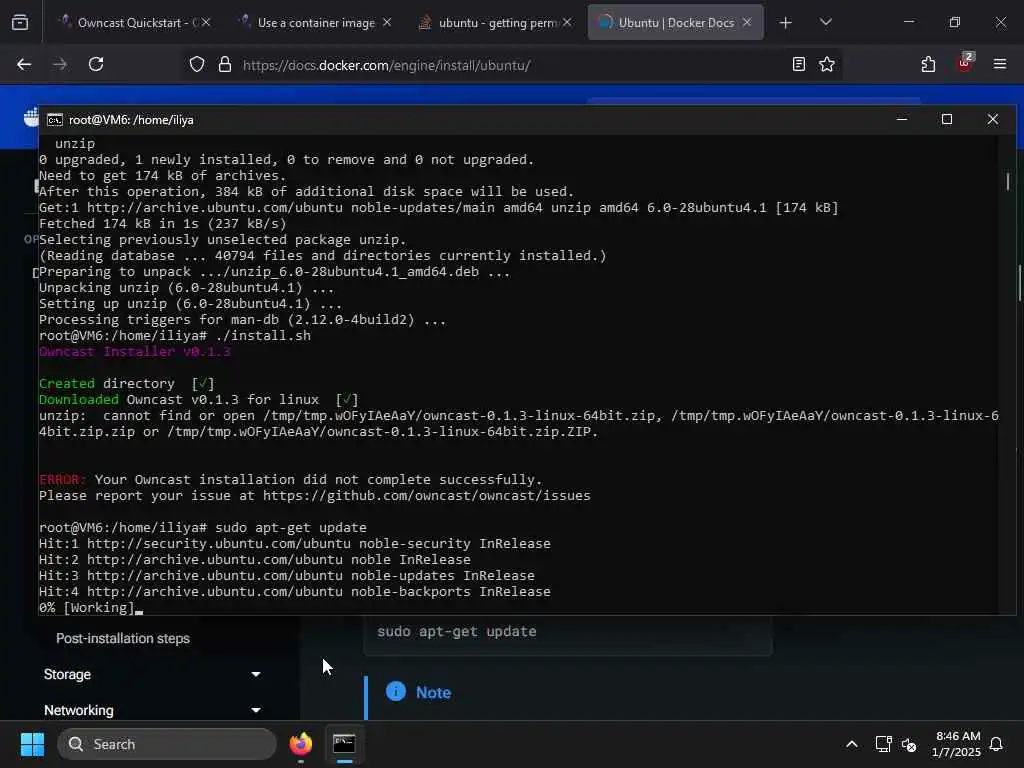Open clock and date 8:46 AM
The height and width of the screenshot is (768, 1024).
coord(956,744)
